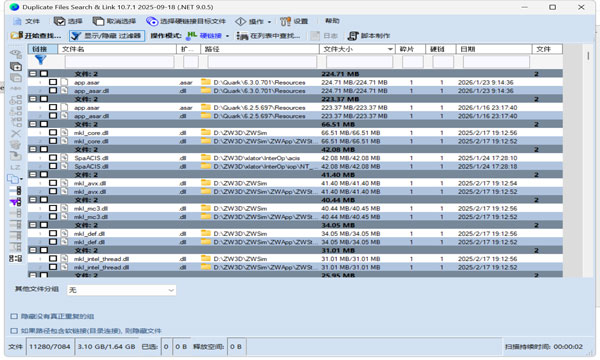Click the 脚本制作 script icon

[x=353, y=36]
